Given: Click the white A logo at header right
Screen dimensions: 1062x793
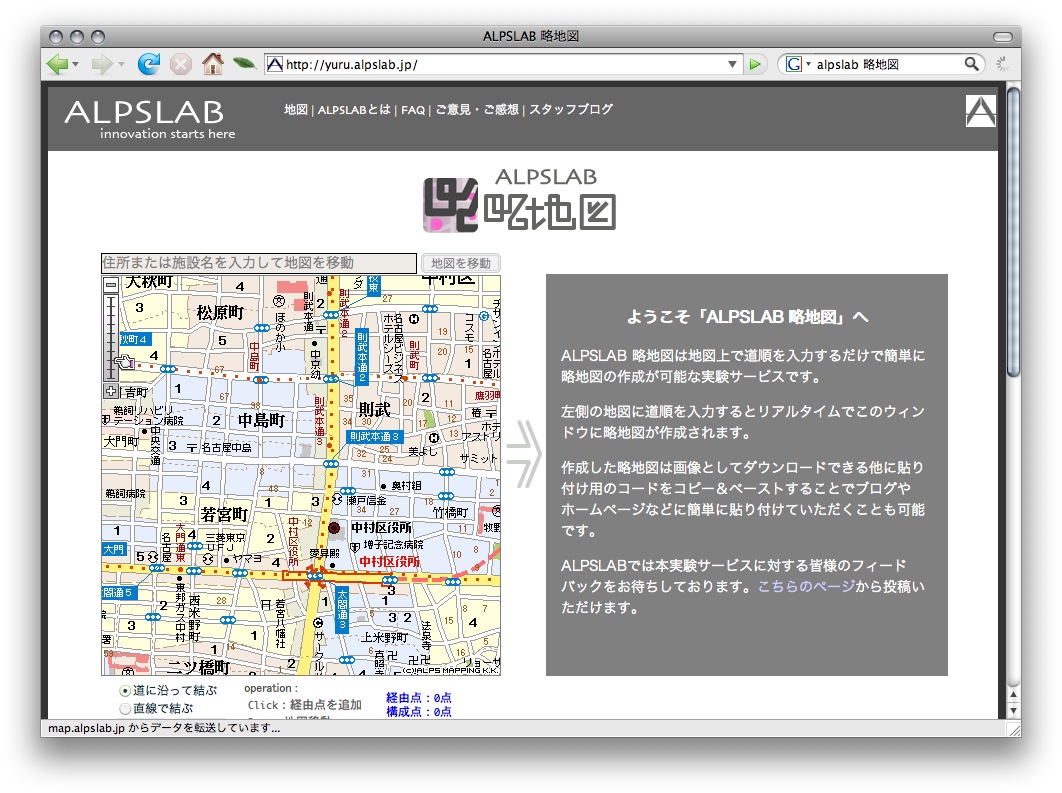Looking at the screenshot, I should (x=980, y=111).
